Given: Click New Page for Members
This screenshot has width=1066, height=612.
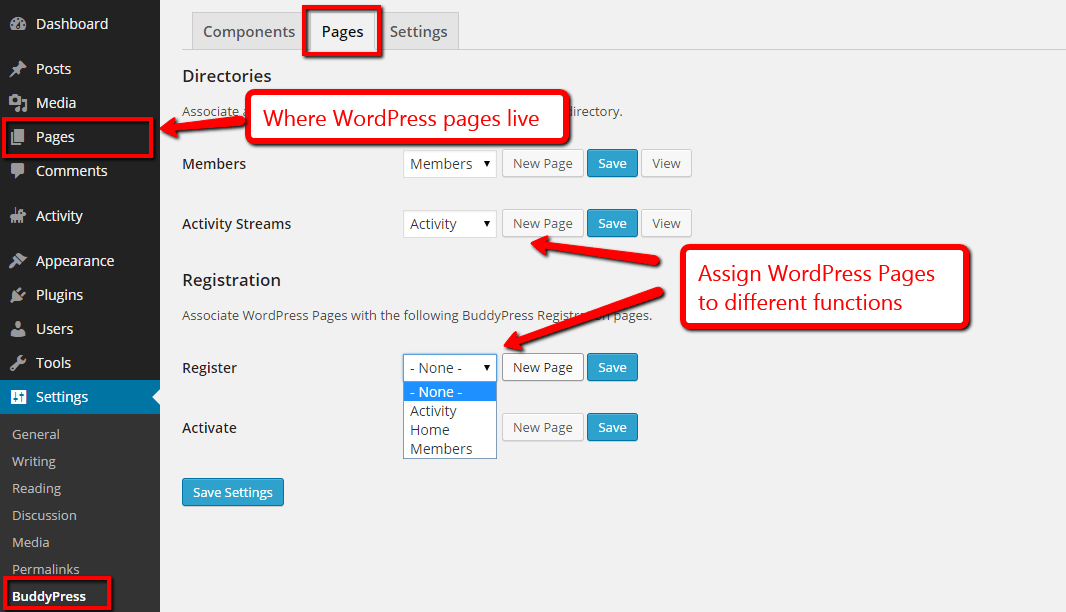Looking at the screenshot, I should [x=543, y=163].
